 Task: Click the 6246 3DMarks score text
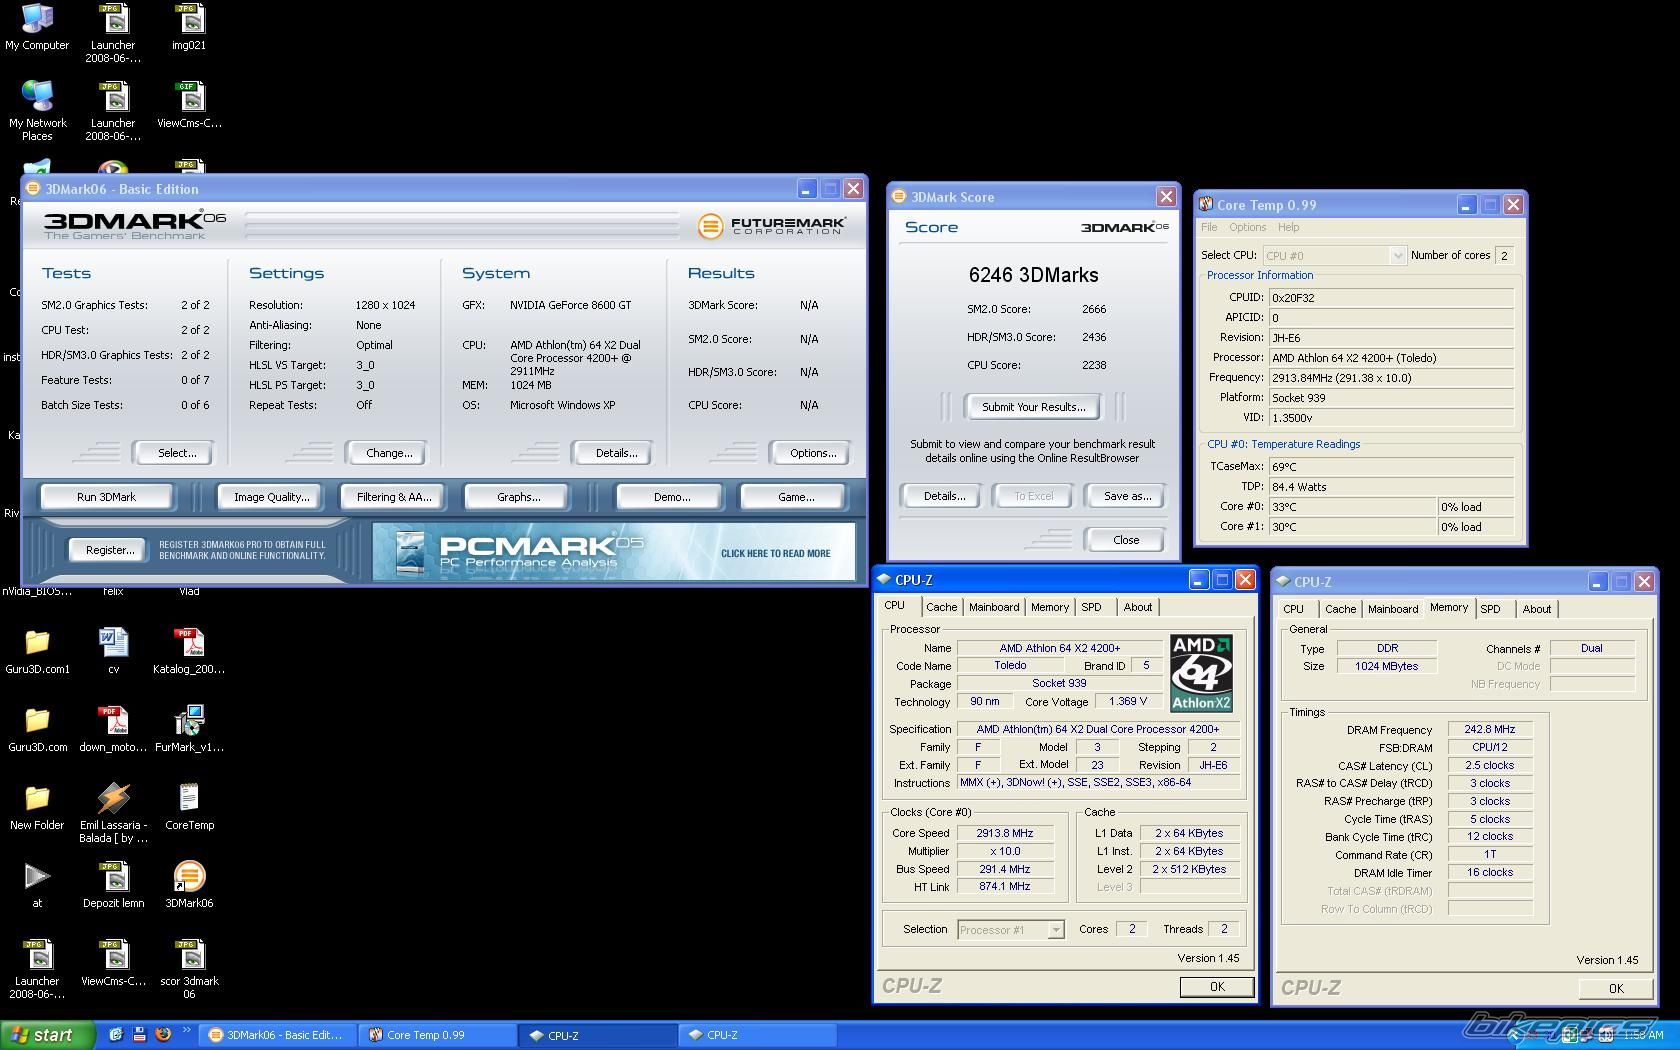[1033, 275]
